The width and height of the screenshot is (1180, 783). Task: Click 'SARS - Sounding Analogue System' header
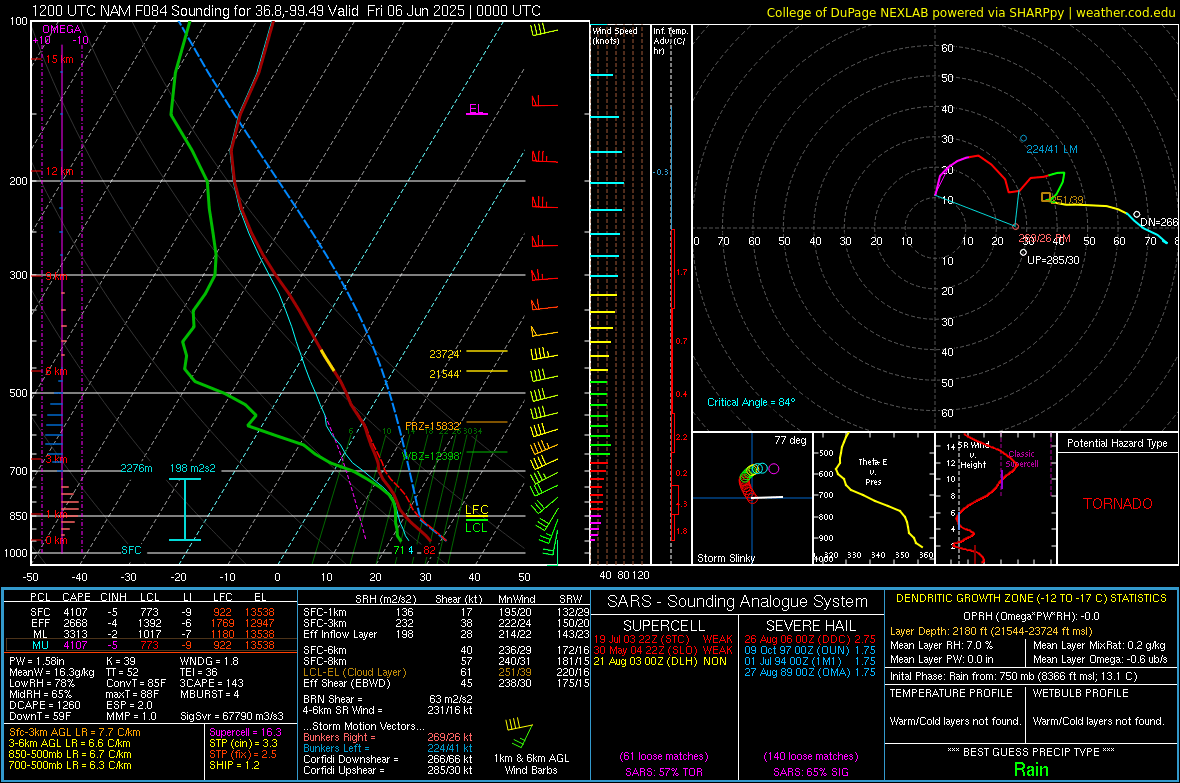[x=738, y=602]
